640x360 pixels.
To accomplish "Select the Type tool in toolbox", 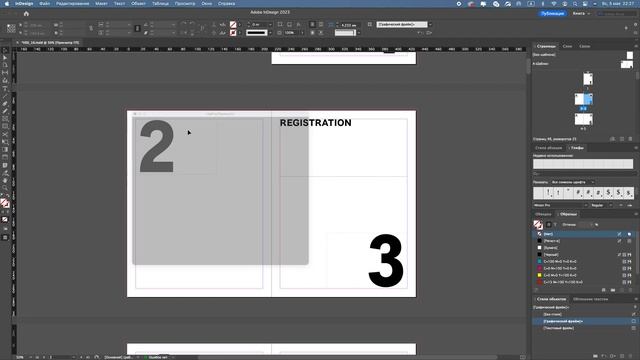I will pos(5,88).
